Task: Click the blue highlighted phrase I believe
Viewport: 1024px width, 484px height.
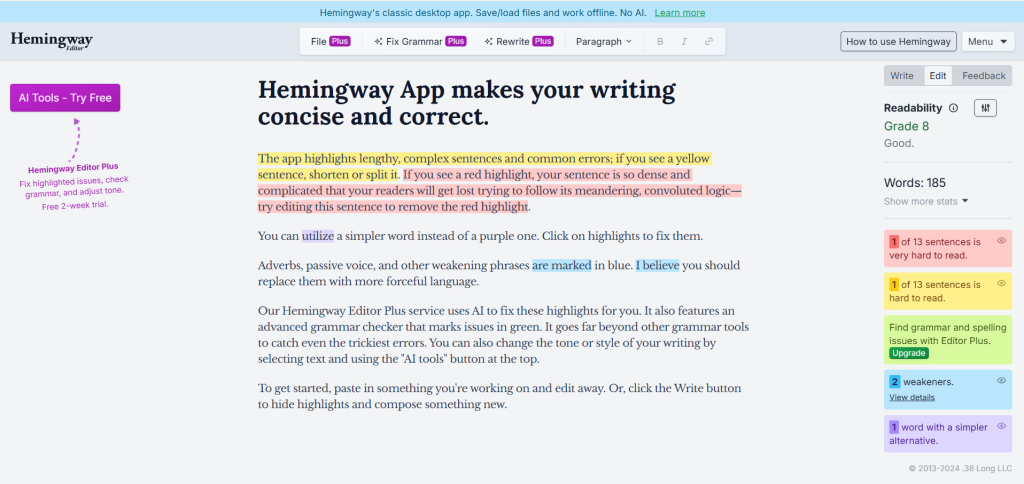Action: [658, 266]
